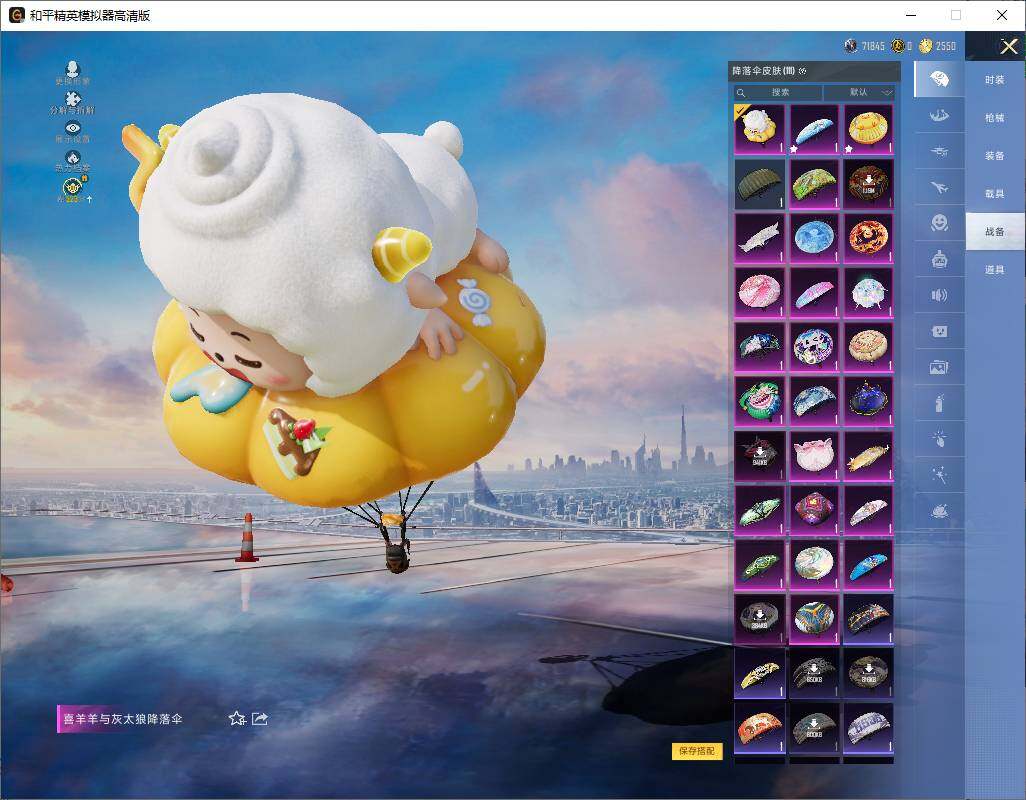Open the 道具 tab
Screen dimensions: 1026x800
pos(995,270)
